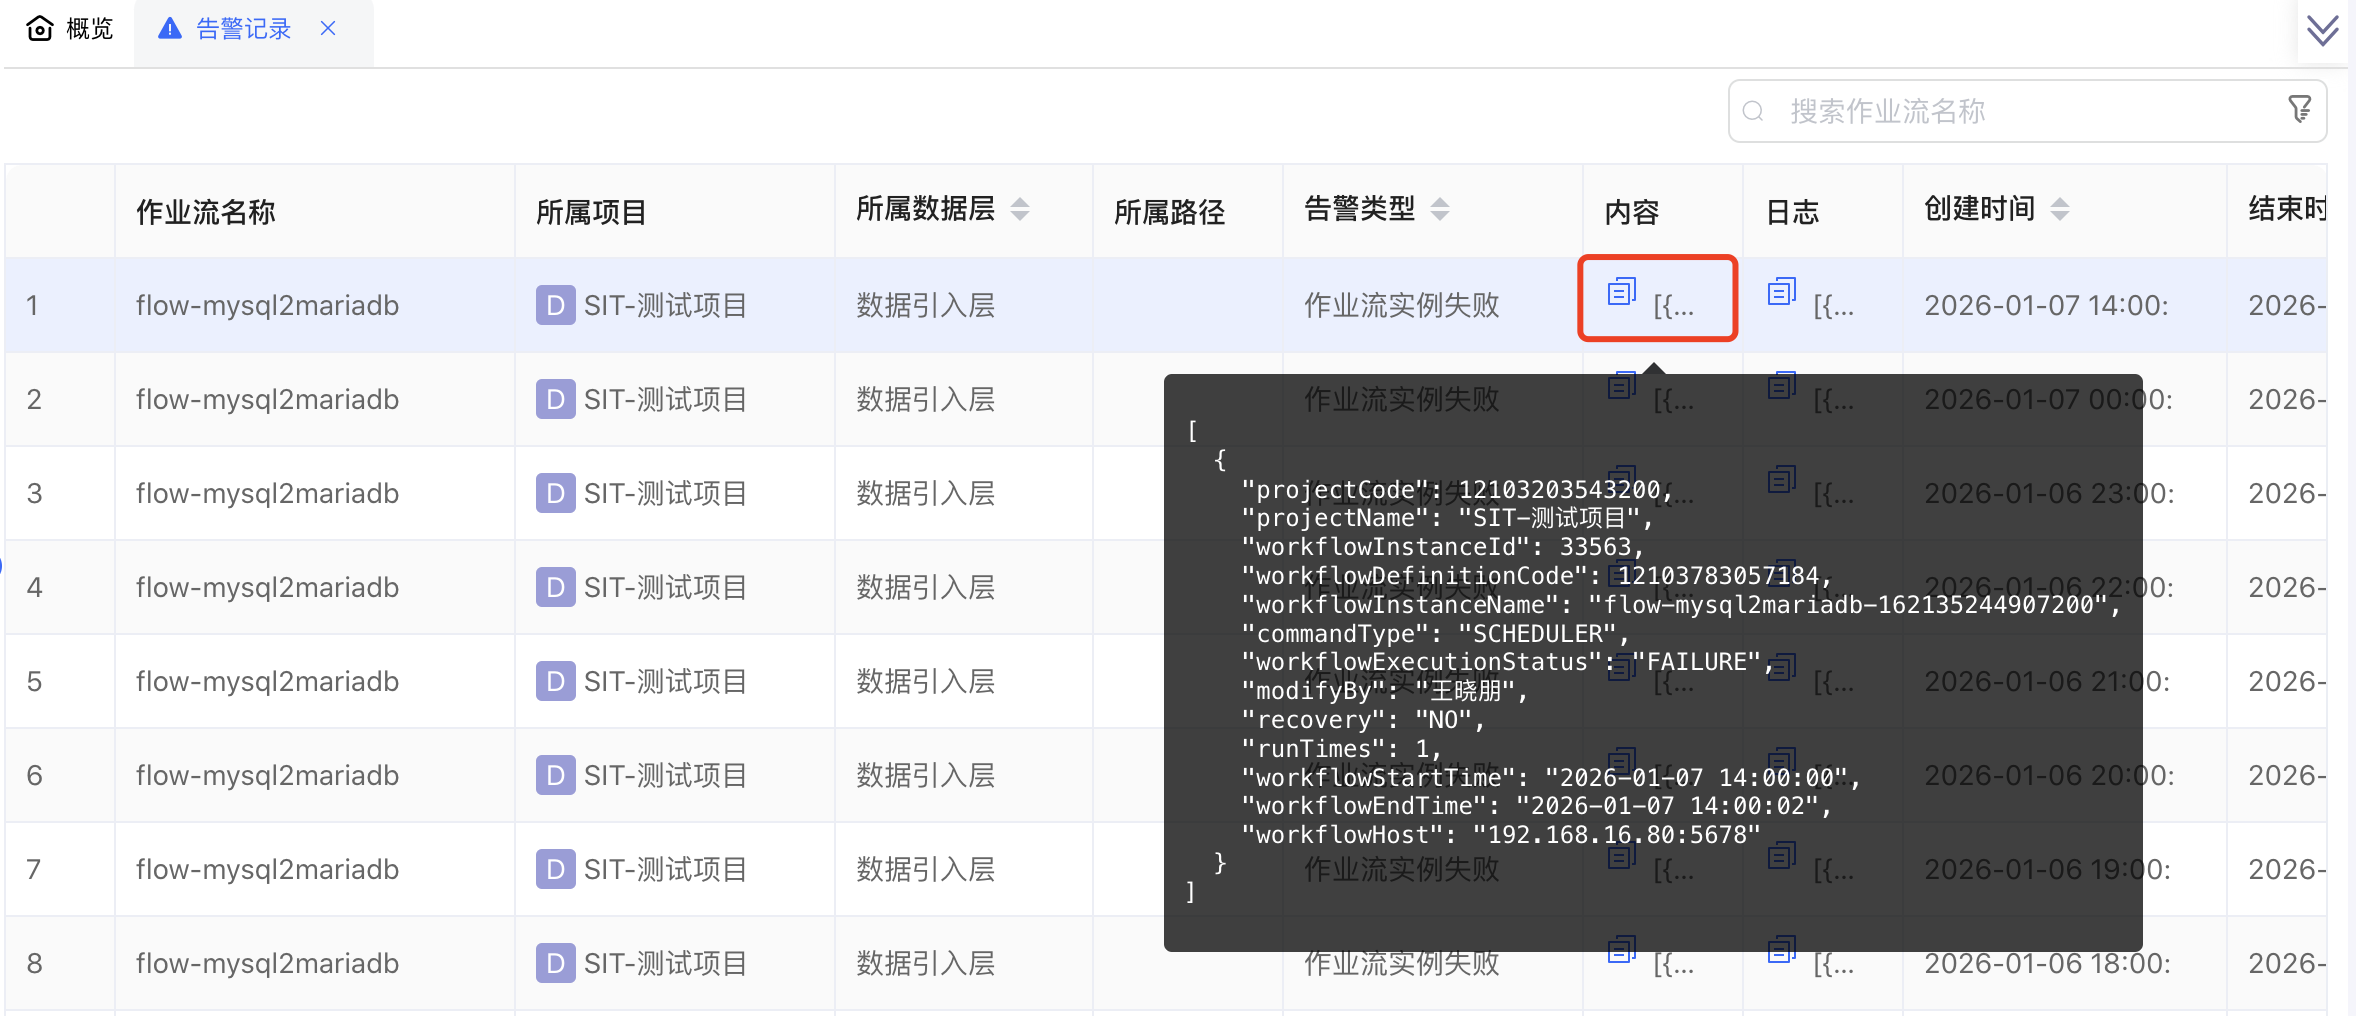Sort by 所属数据层 column

(x=1020, y=209)
